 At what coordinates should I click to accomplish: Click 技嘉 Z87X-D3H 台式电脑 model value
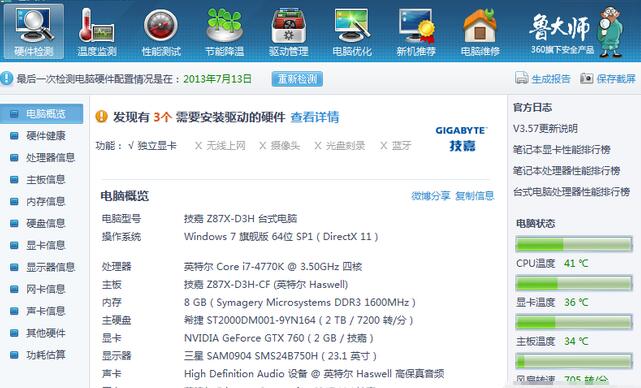240,219
